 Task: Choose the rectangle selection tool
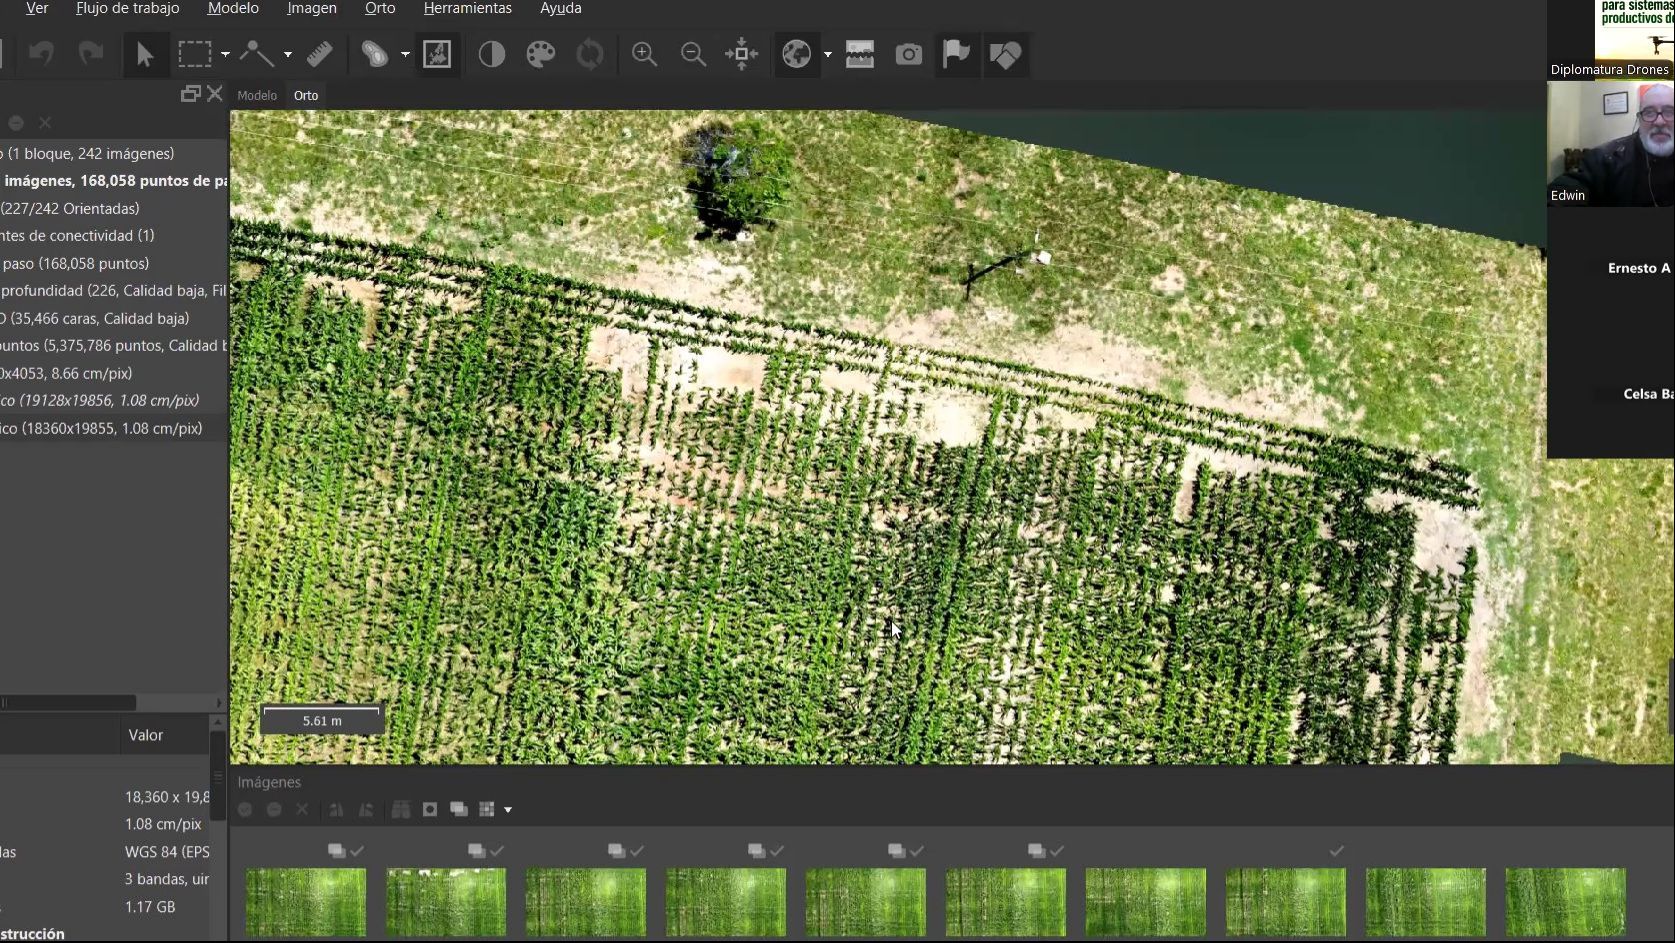coord(195,54)
